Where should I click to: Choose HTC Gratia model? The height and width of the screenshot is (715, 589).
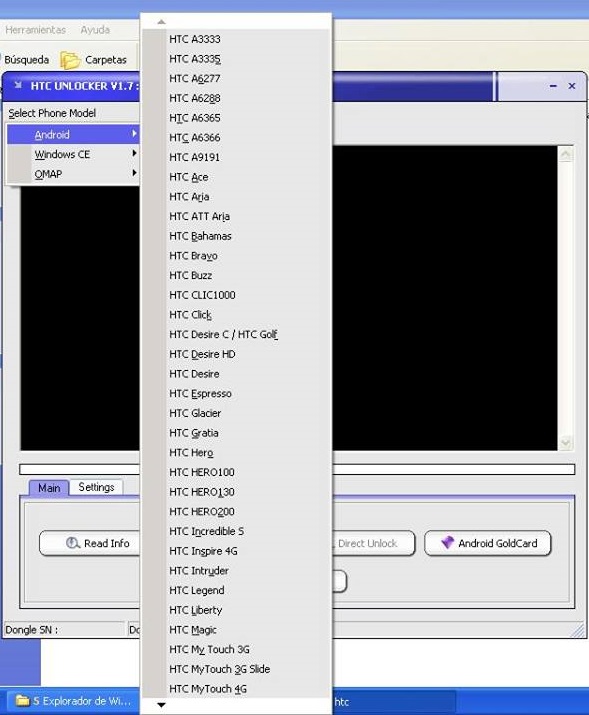(x=236, y=433)
